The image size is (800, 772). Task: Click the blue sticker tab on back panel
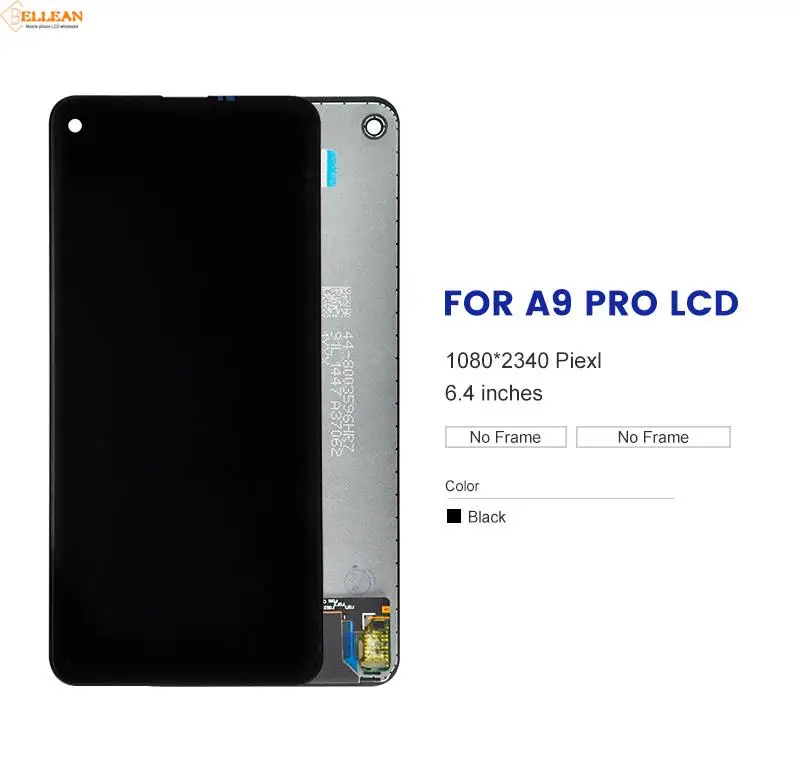(331, 168)
